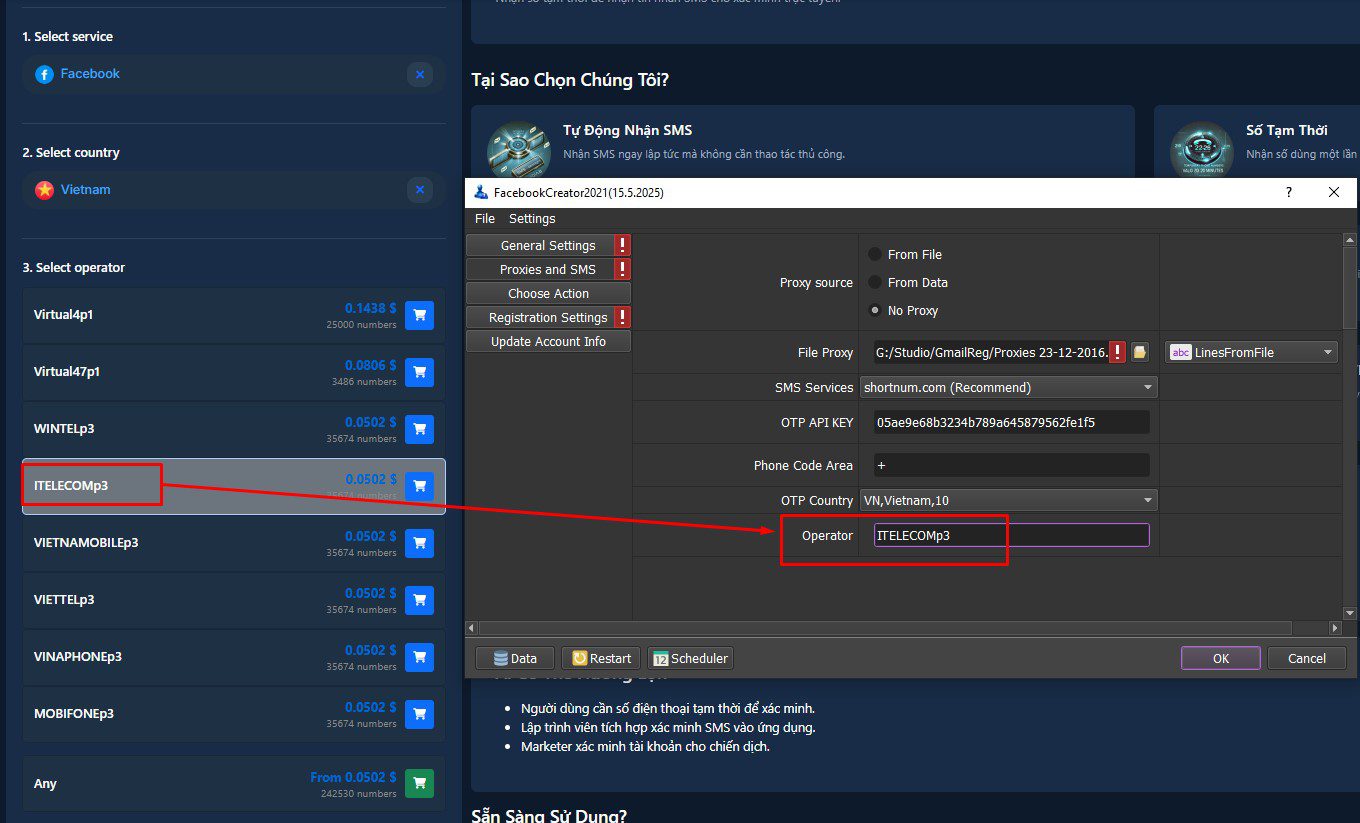Click the 0.0806 $ price for Virtual47p1
The width and height of the screenshot is (1360, 823).
371,365
